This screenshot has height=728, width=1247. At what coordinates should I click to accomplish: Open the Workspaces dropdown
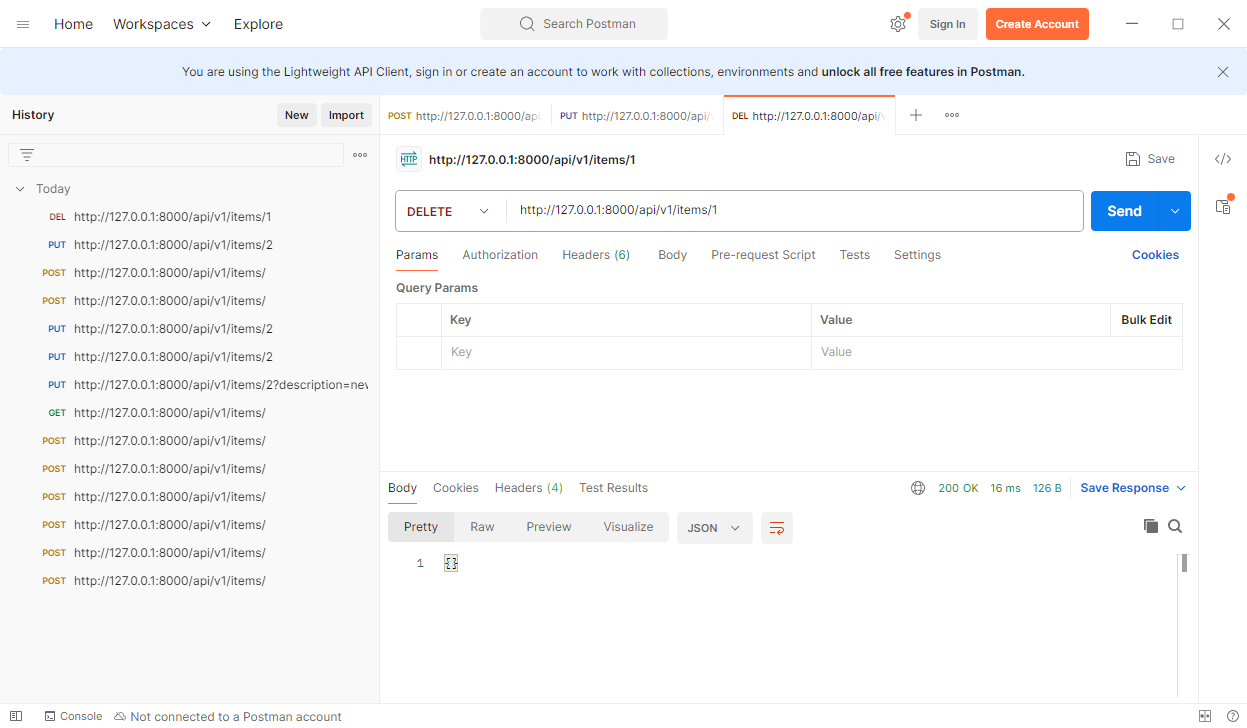162,24
